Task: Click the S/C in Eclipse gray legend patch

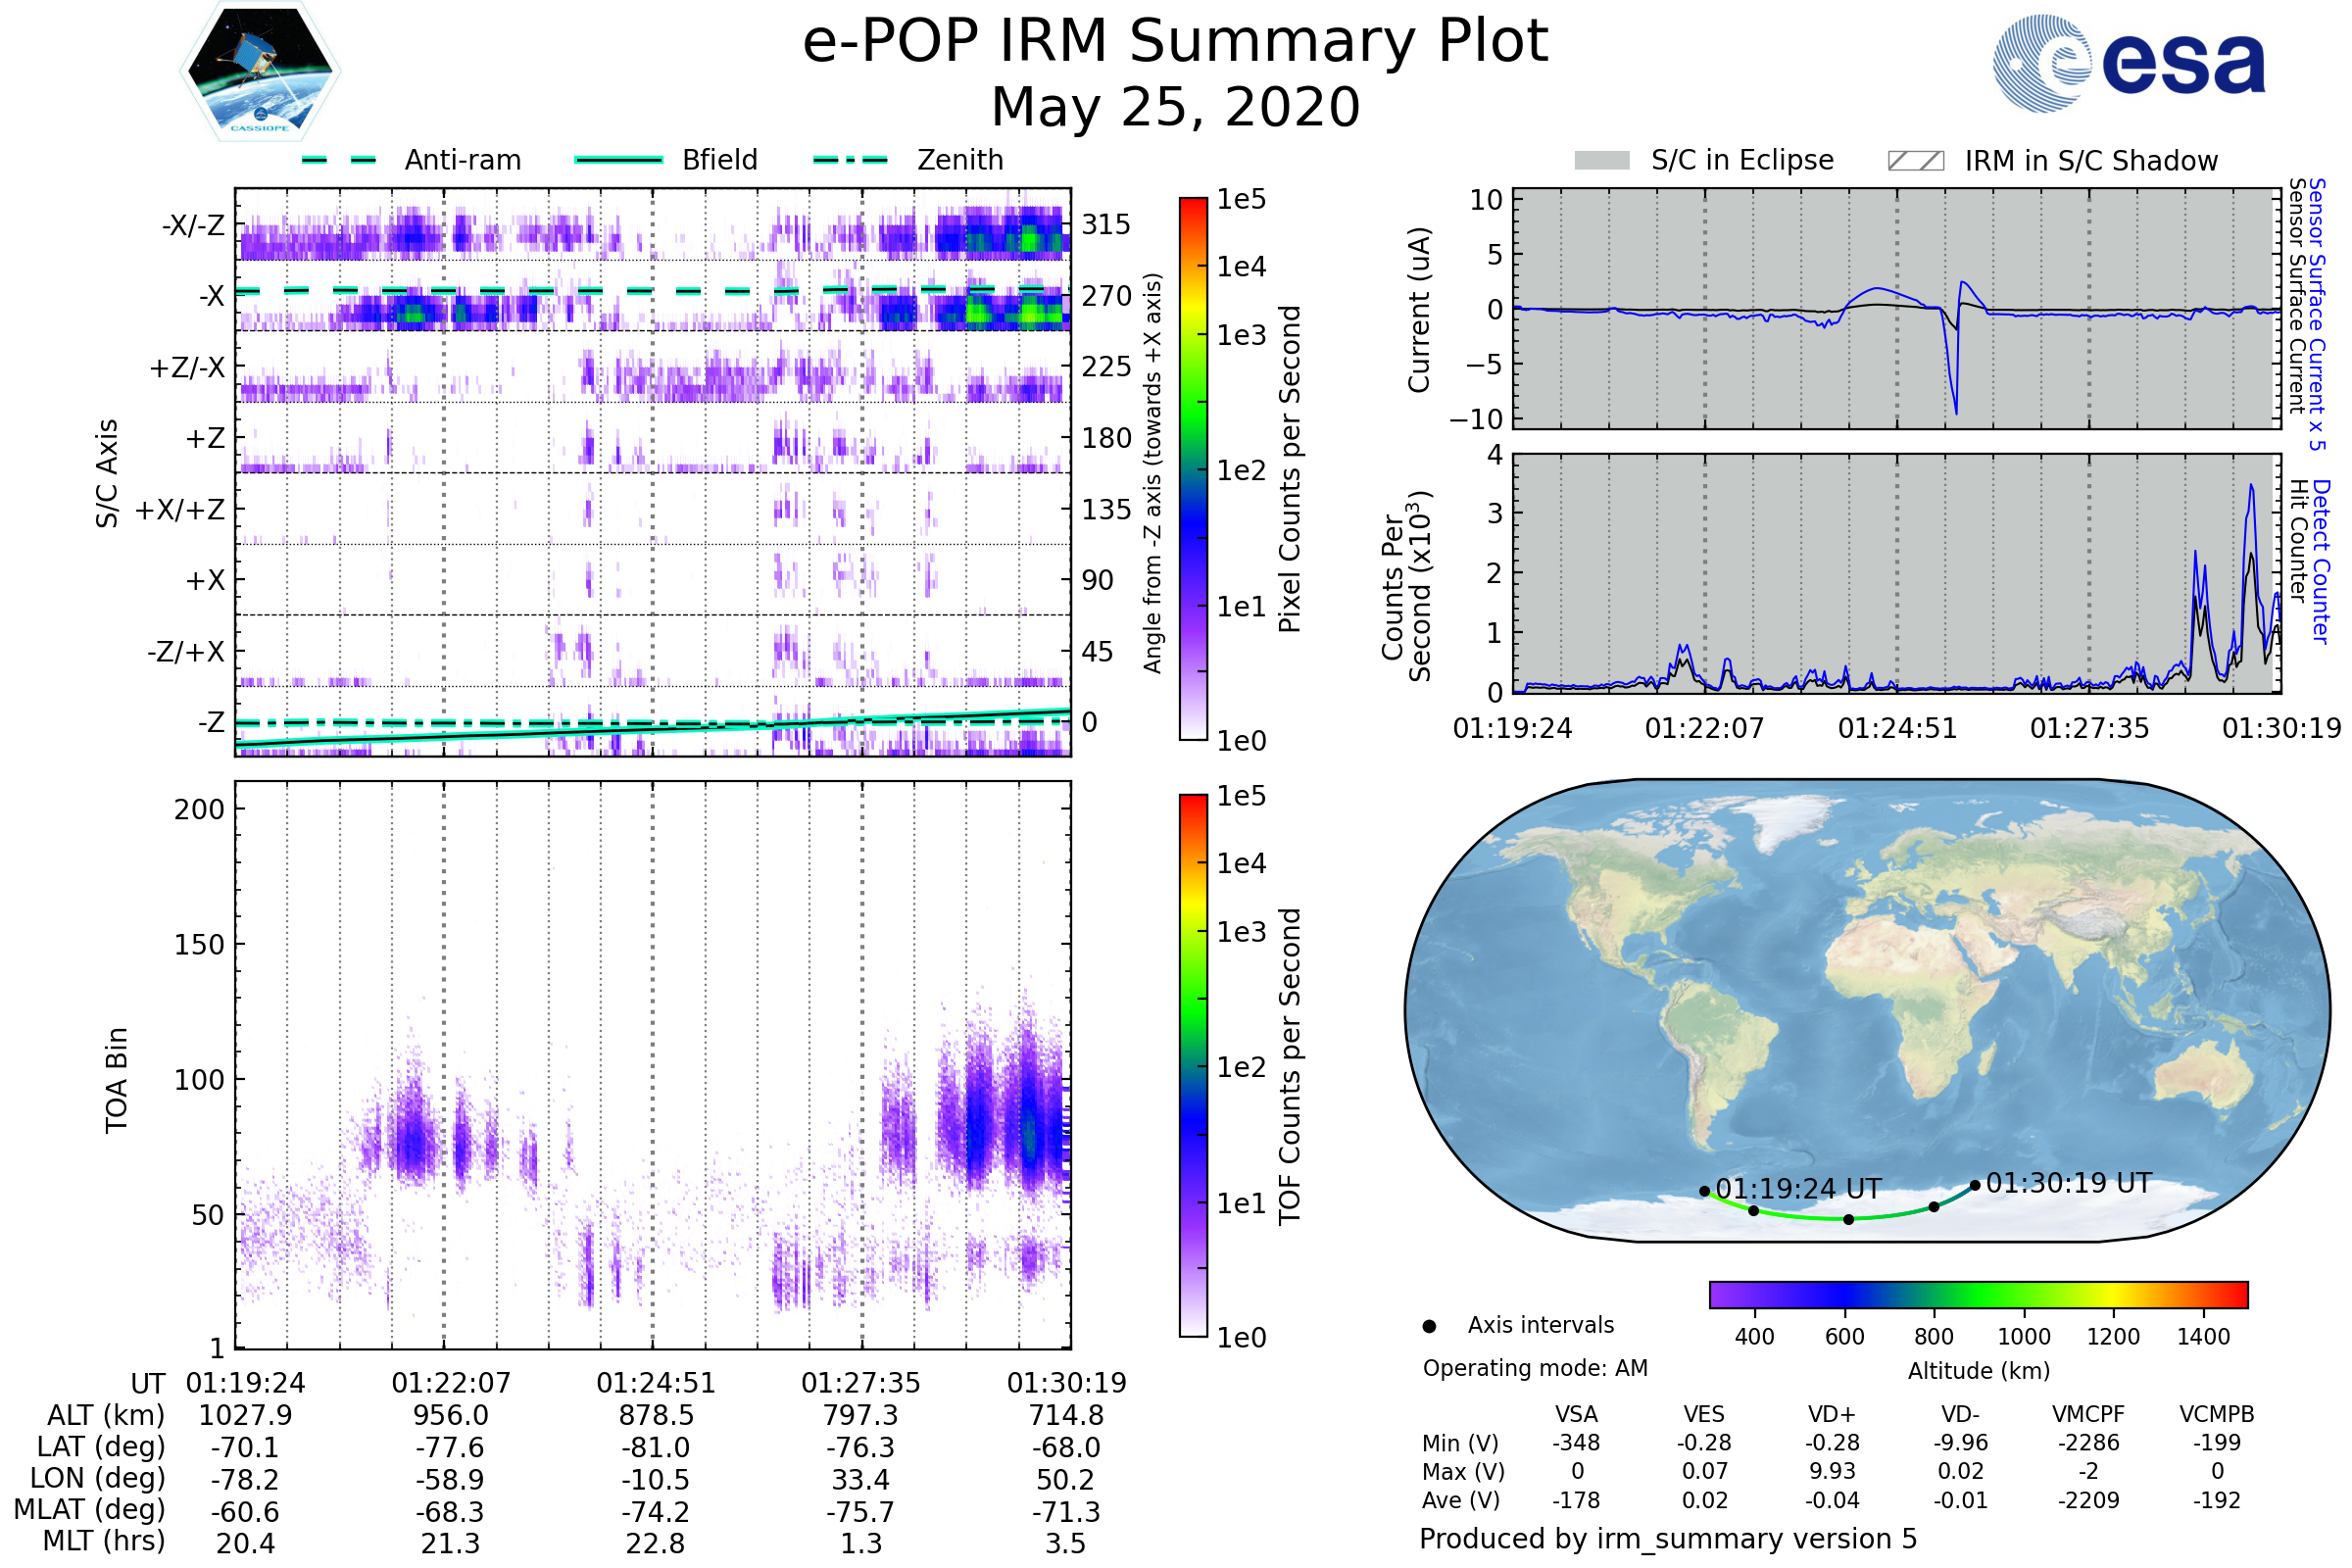Action: click(1601, 161)
